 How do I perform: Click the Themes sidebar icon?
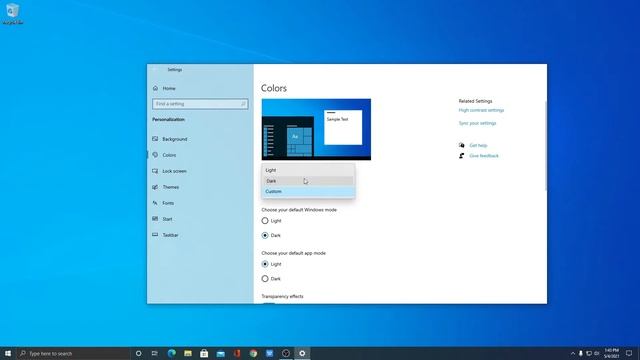(x=155, y=187)
